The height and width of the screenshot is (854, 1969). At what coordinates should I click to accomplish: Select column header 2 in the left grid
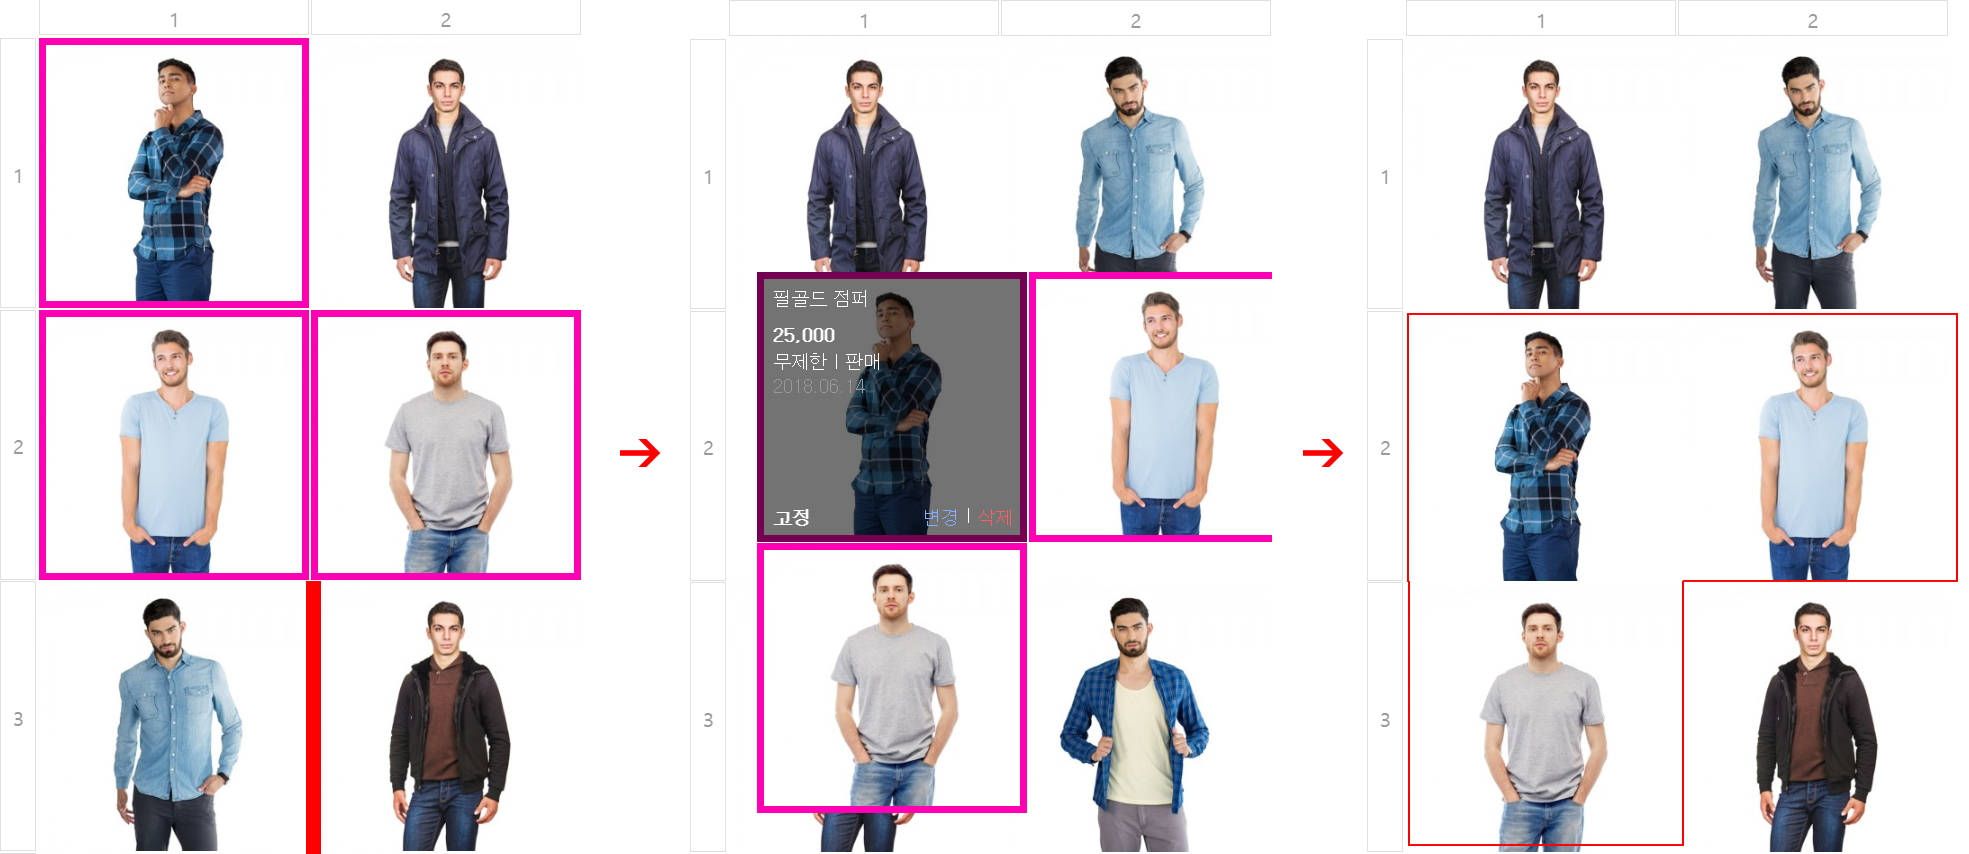tap(446, 19)
